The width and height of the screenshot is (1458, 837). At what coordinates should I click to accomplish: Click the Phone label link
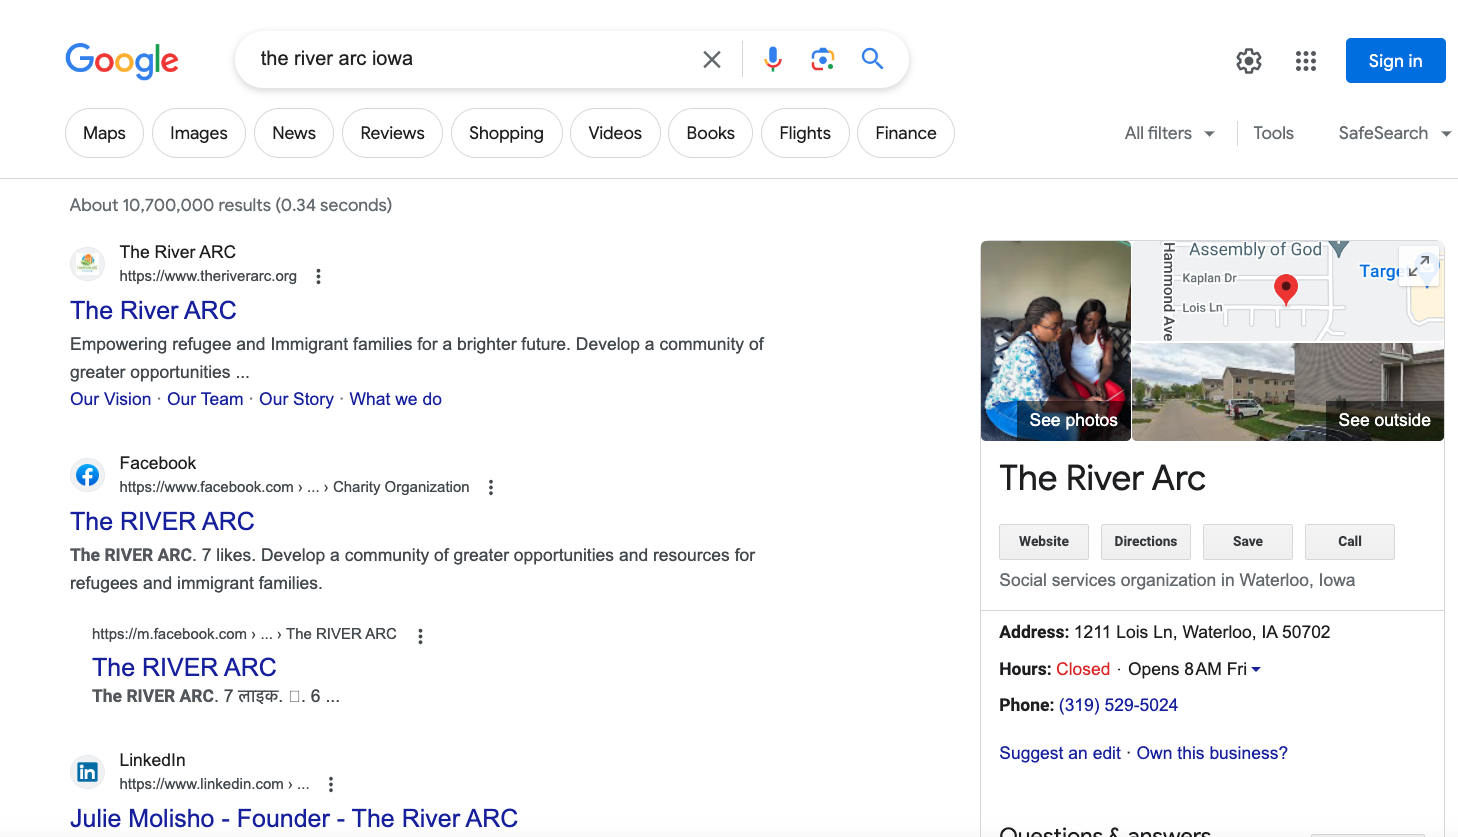1026,705
